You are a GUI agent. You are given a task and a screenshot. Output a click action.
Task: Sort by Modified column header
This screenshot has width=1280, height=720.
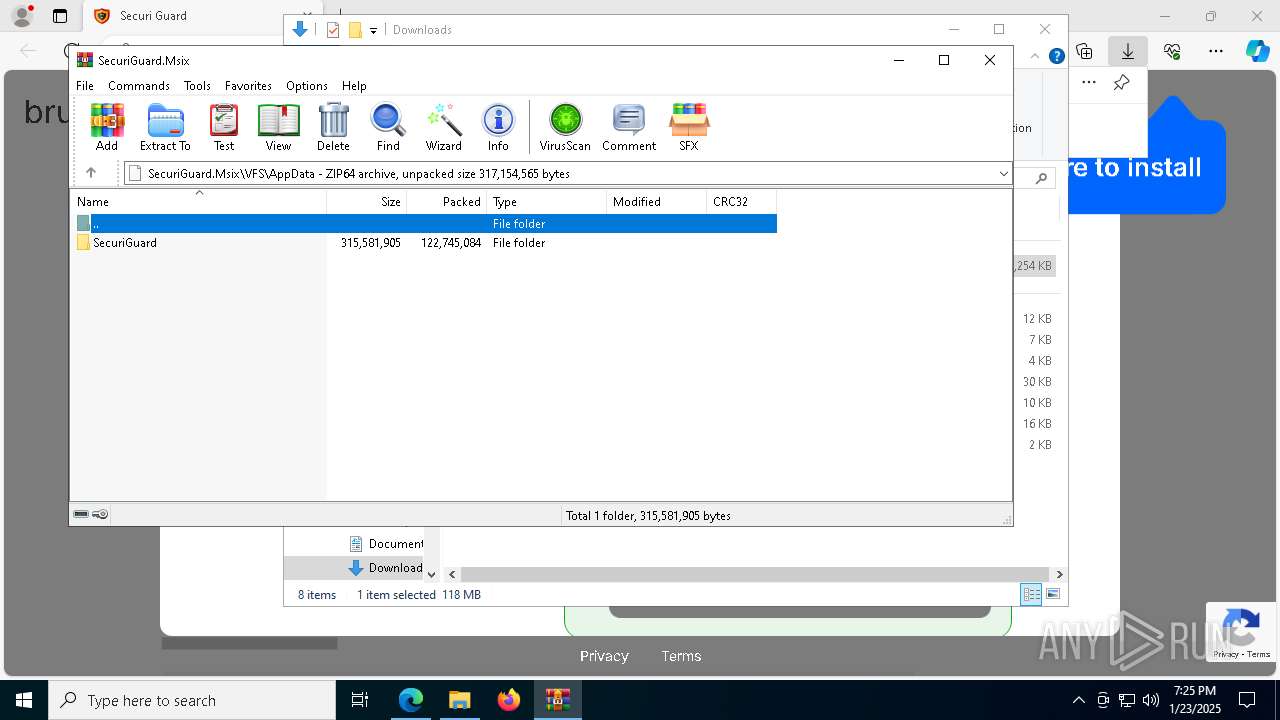tap(657, 202)
